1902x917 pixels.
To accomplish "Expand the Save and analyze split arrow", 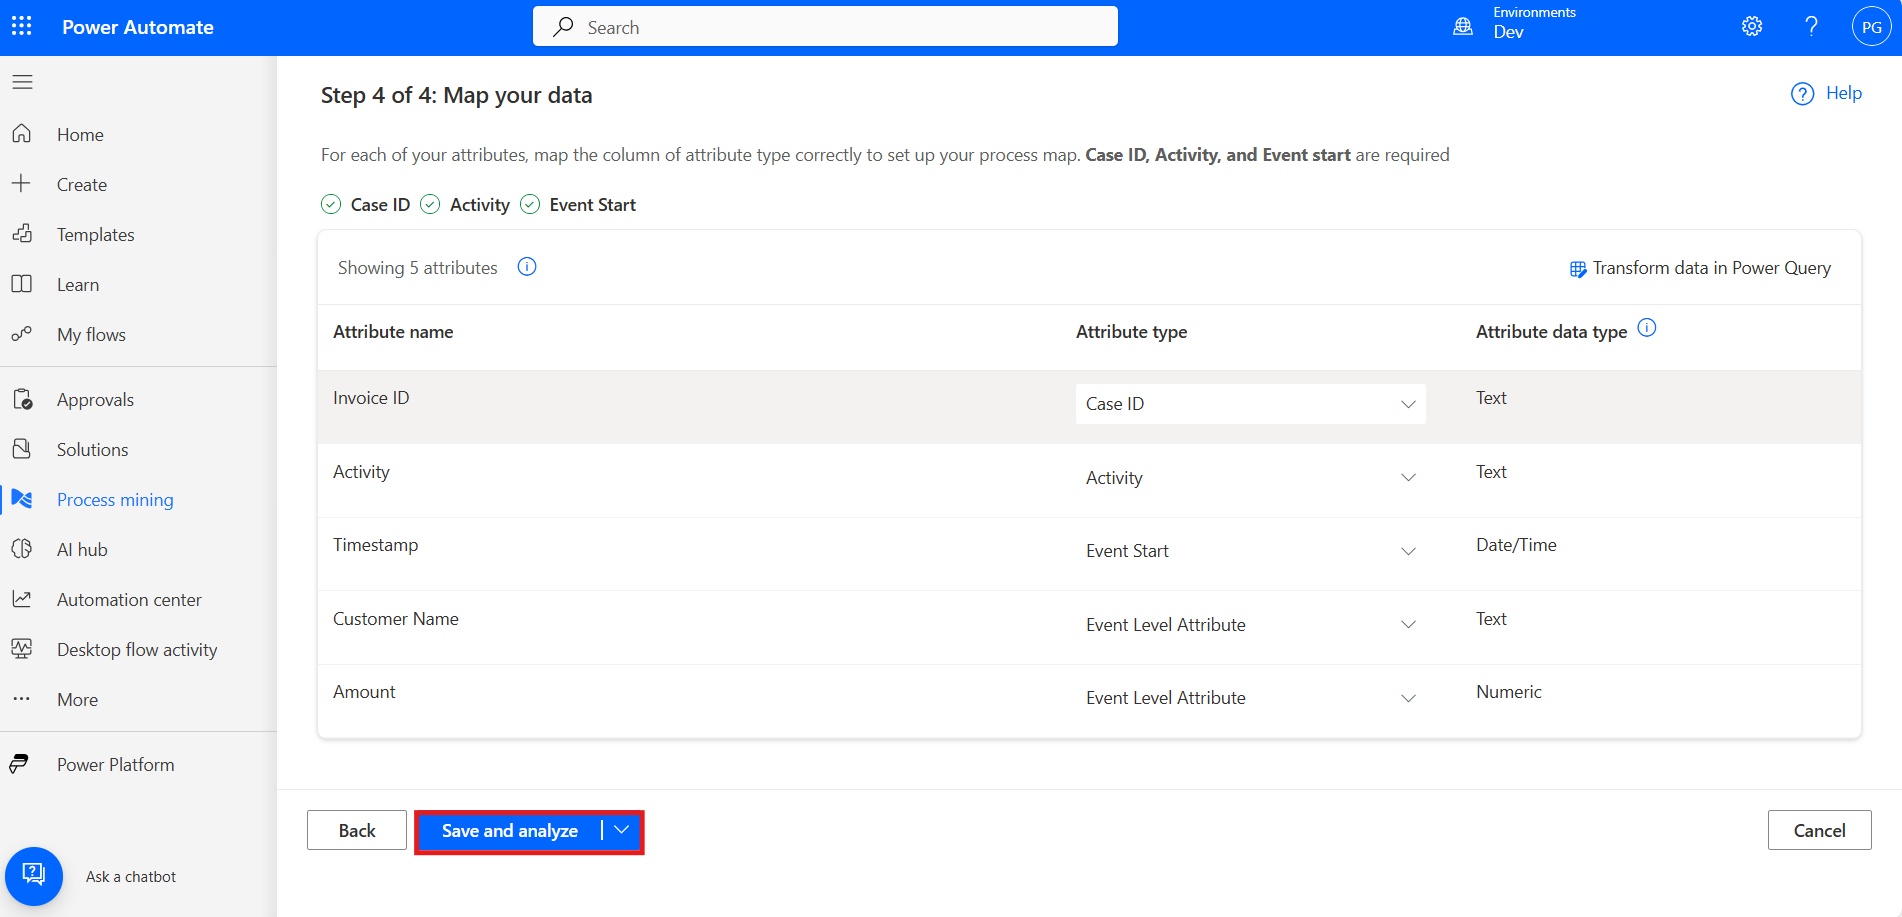I will click(x=622, y=831).
